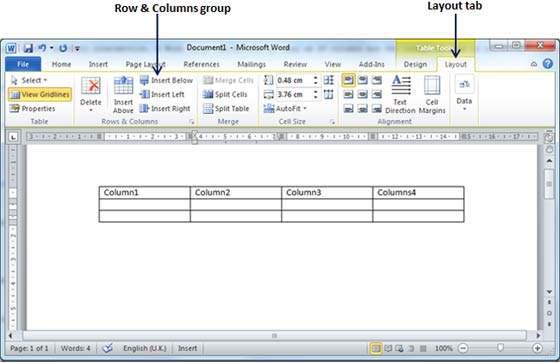
Task: Select Align Top Center alignment icon
Action: tap(362, 80)
